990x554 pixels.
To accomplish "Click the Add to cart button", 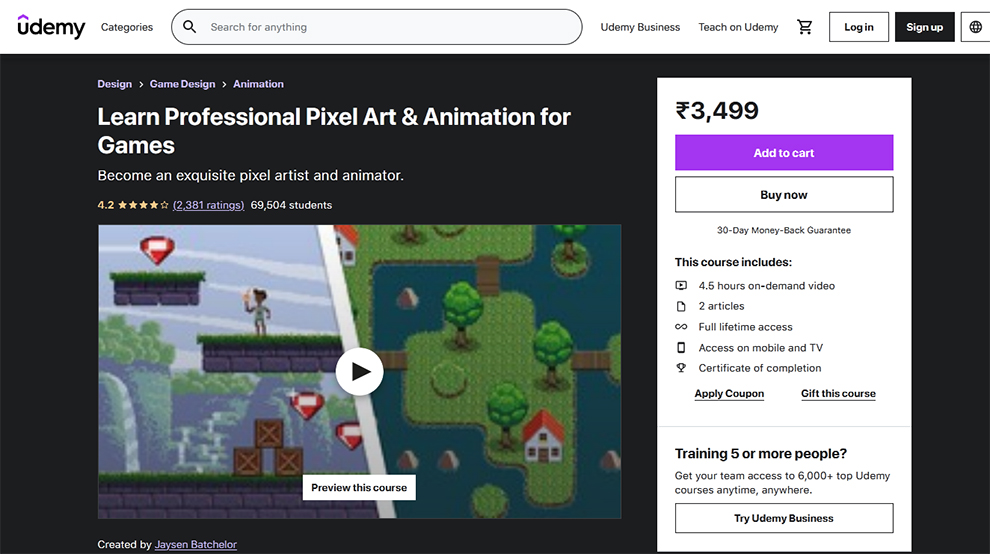I will click(784, 153).
